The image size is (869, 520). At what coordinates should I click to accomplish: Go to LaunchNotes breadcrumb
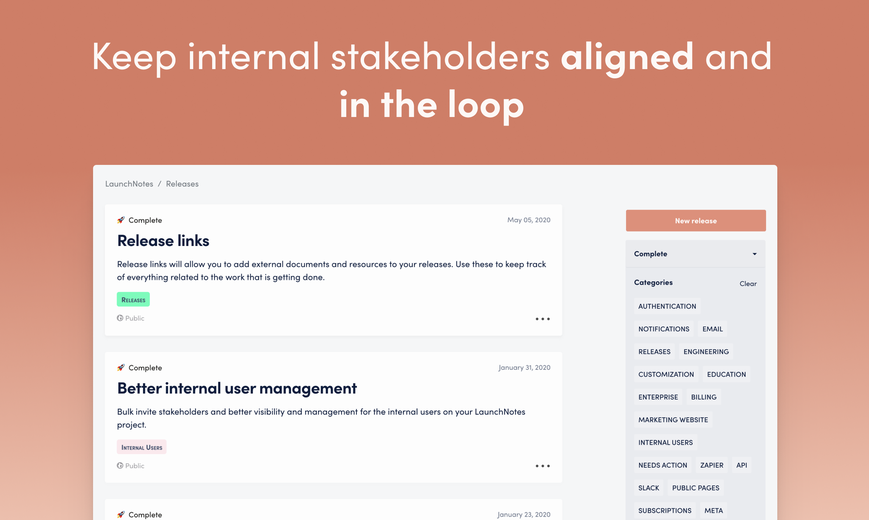click(129, 184)
